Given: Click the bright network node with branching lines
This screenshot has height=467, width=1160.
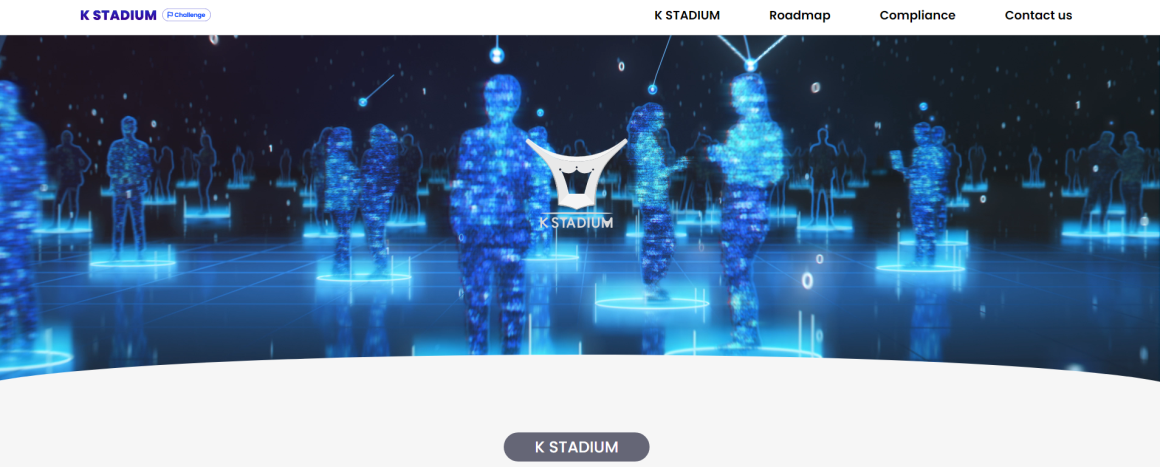Looking at the screenshot, I should 750,66.
